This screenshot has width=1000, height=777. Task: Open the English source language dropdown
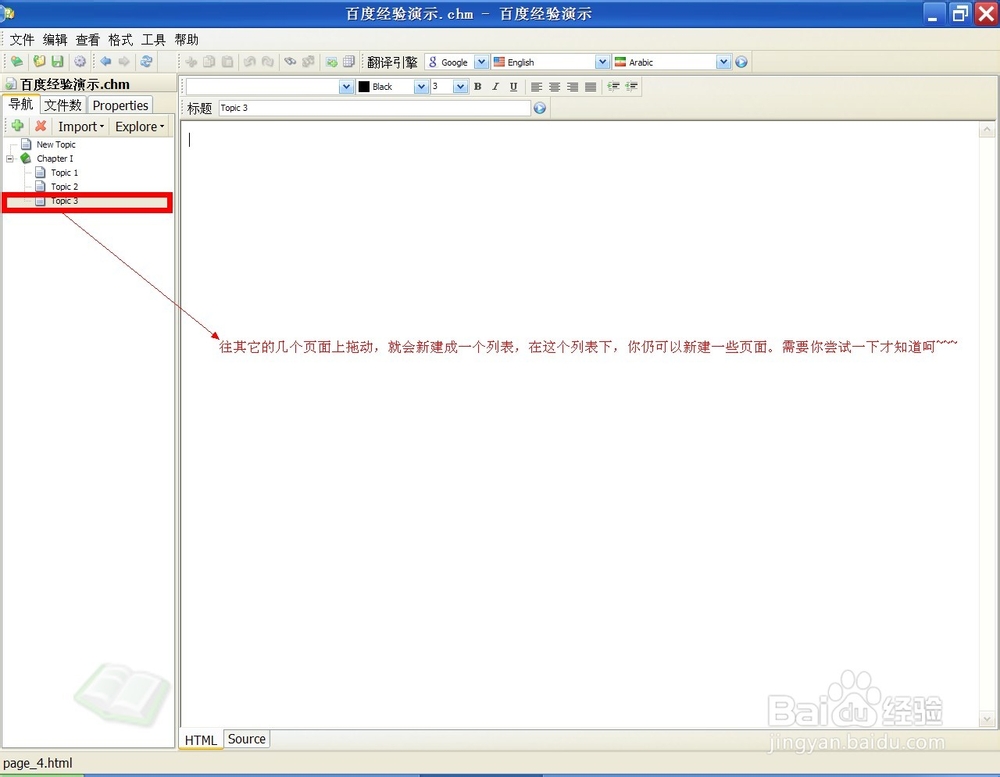(602, 62)
